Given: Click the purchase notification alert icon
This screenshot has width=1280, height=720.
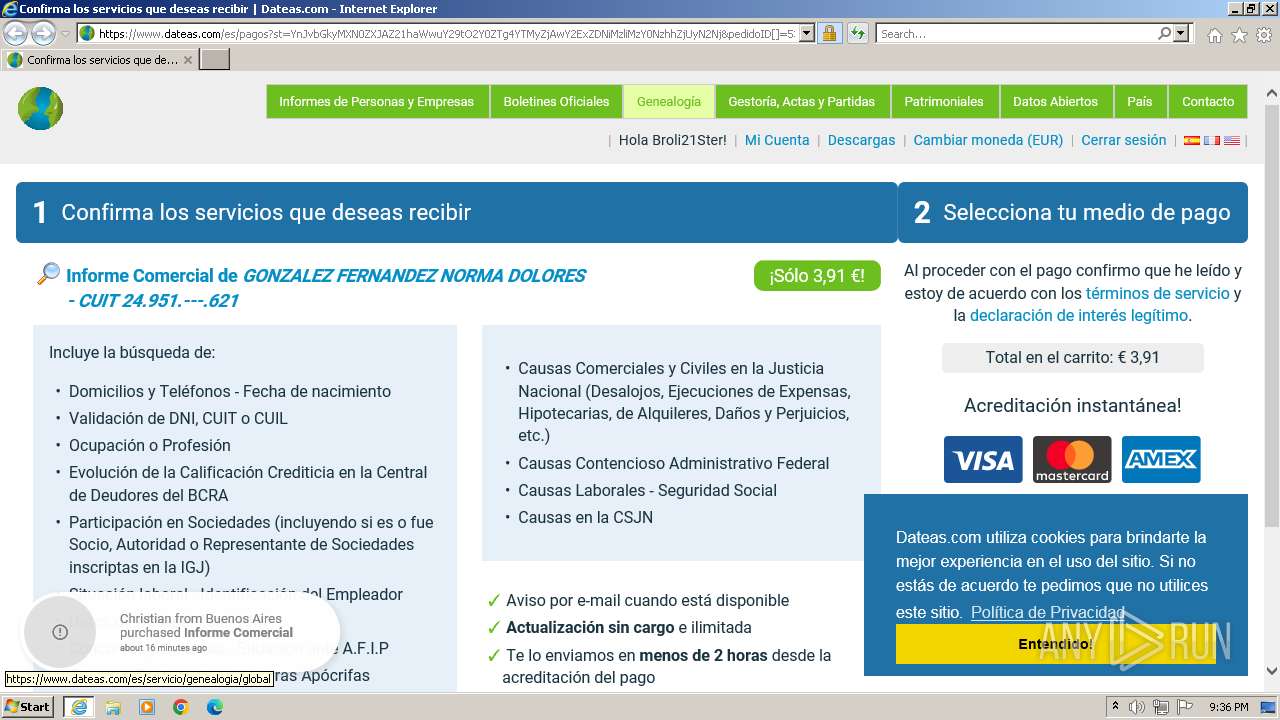Looking at the screenshot, I should [60, 632].
